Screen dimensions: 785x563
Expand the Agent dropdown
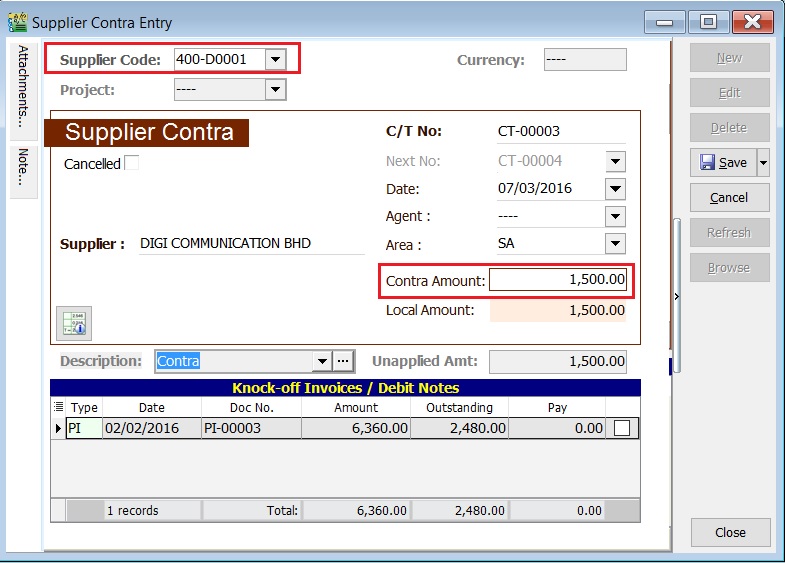tap(615, 217)
